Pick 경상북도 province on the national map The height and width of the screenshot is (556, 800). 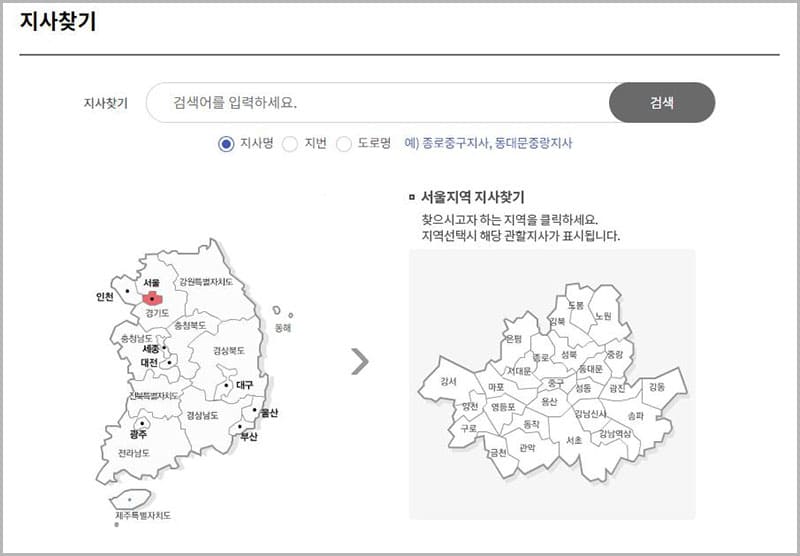(228, 350)
